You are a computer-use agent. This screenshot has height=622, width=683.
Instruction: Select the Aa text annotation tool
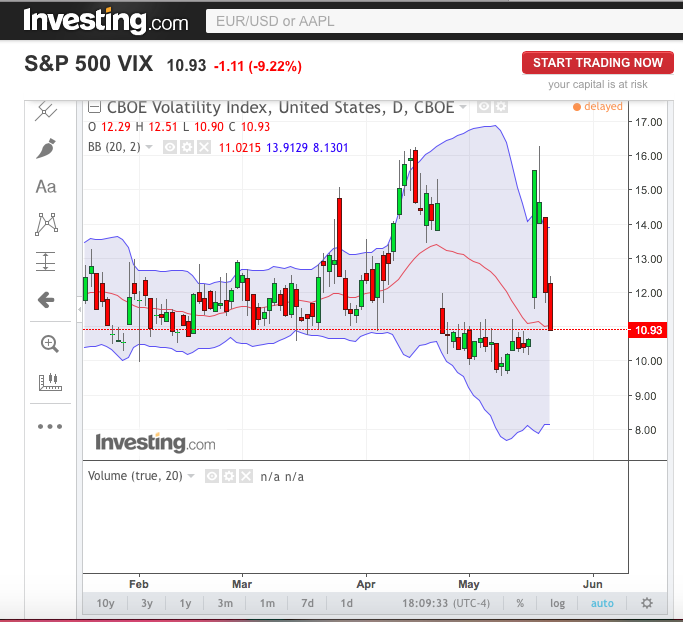(46, 187)
